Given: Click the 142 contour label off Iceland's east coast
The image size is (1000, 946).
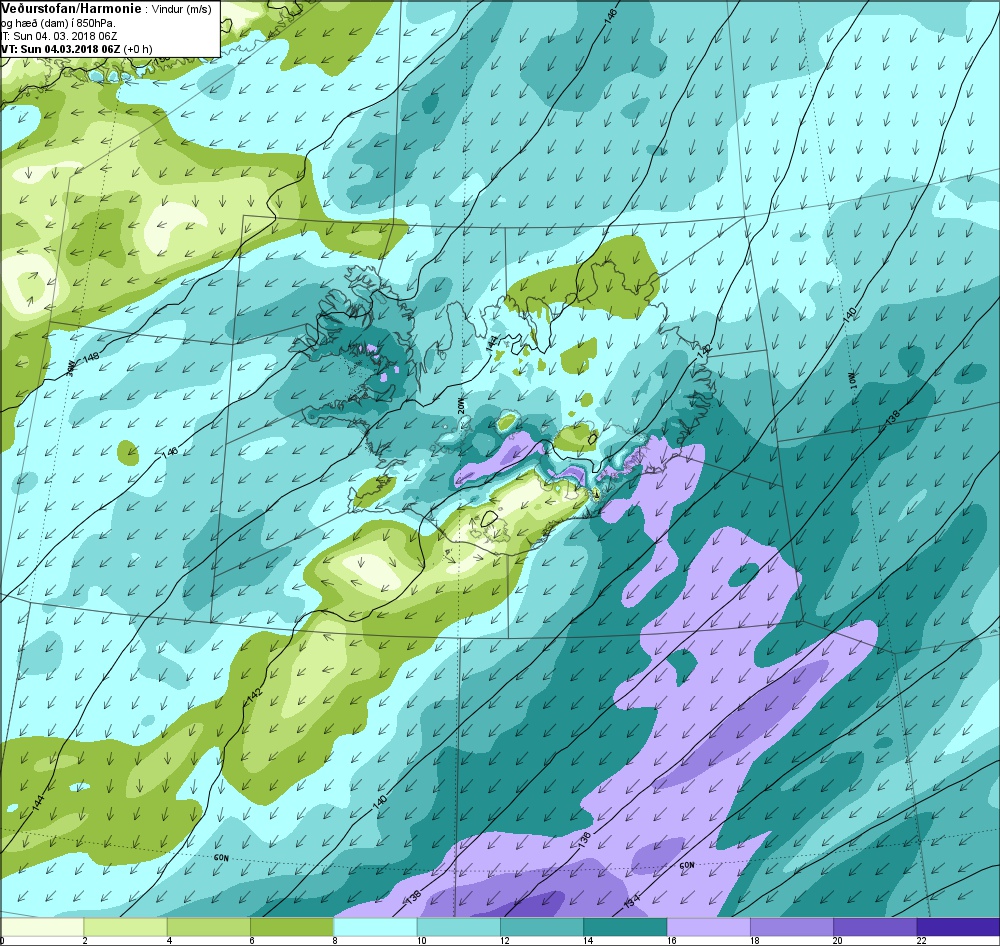Looking at the screenshot, I should click(x=703, y=352).
